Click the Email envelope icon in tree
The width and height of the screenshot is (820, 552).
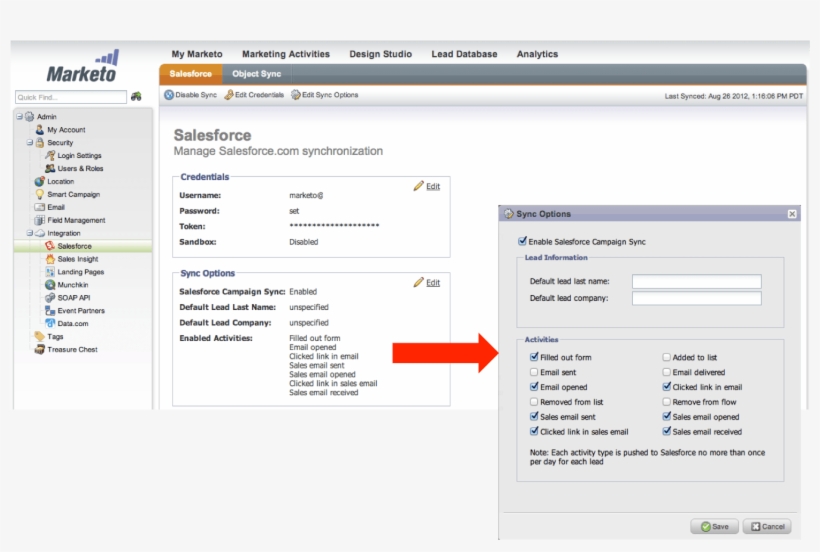[40, 207]
